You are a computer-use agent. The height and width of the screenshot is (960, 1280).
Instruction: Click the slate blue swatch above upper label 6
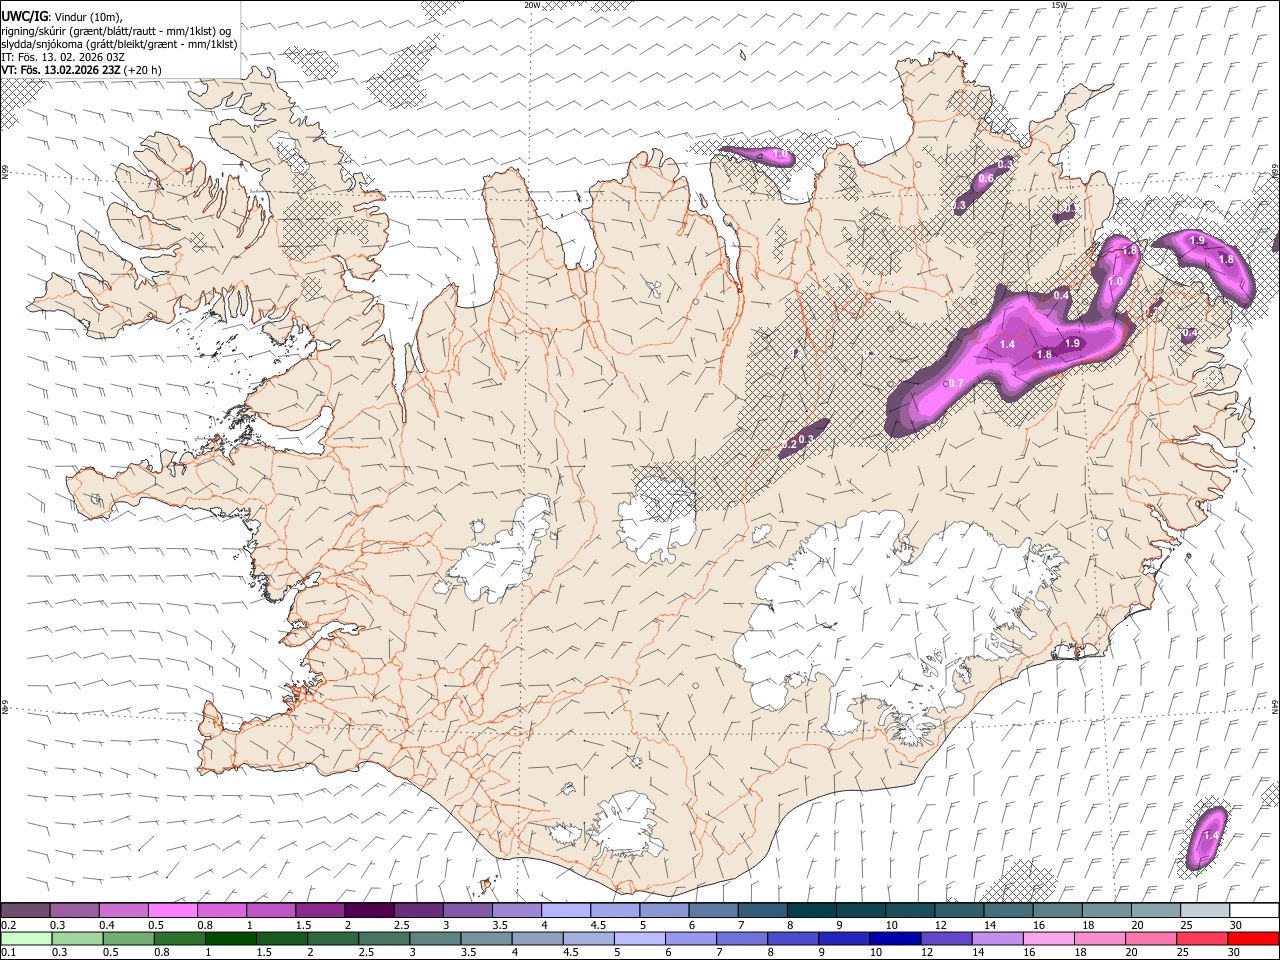point(713,910)
